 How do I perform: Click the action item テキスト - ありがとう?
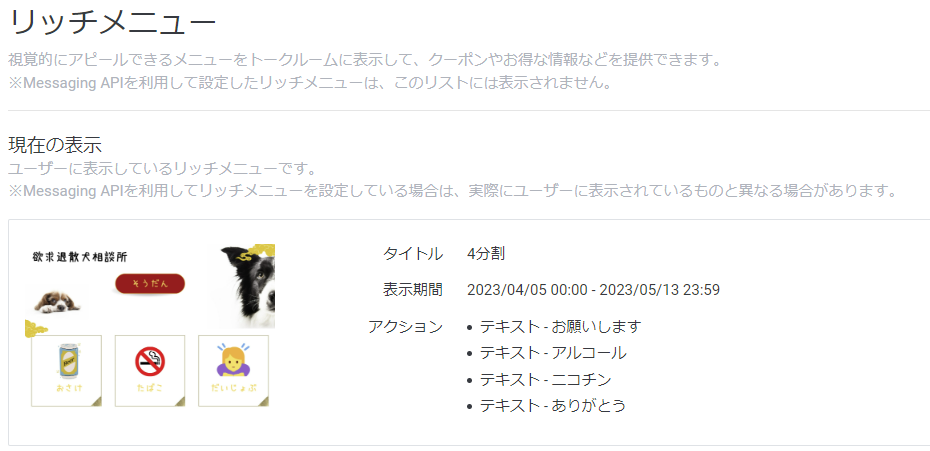[553, 406]
